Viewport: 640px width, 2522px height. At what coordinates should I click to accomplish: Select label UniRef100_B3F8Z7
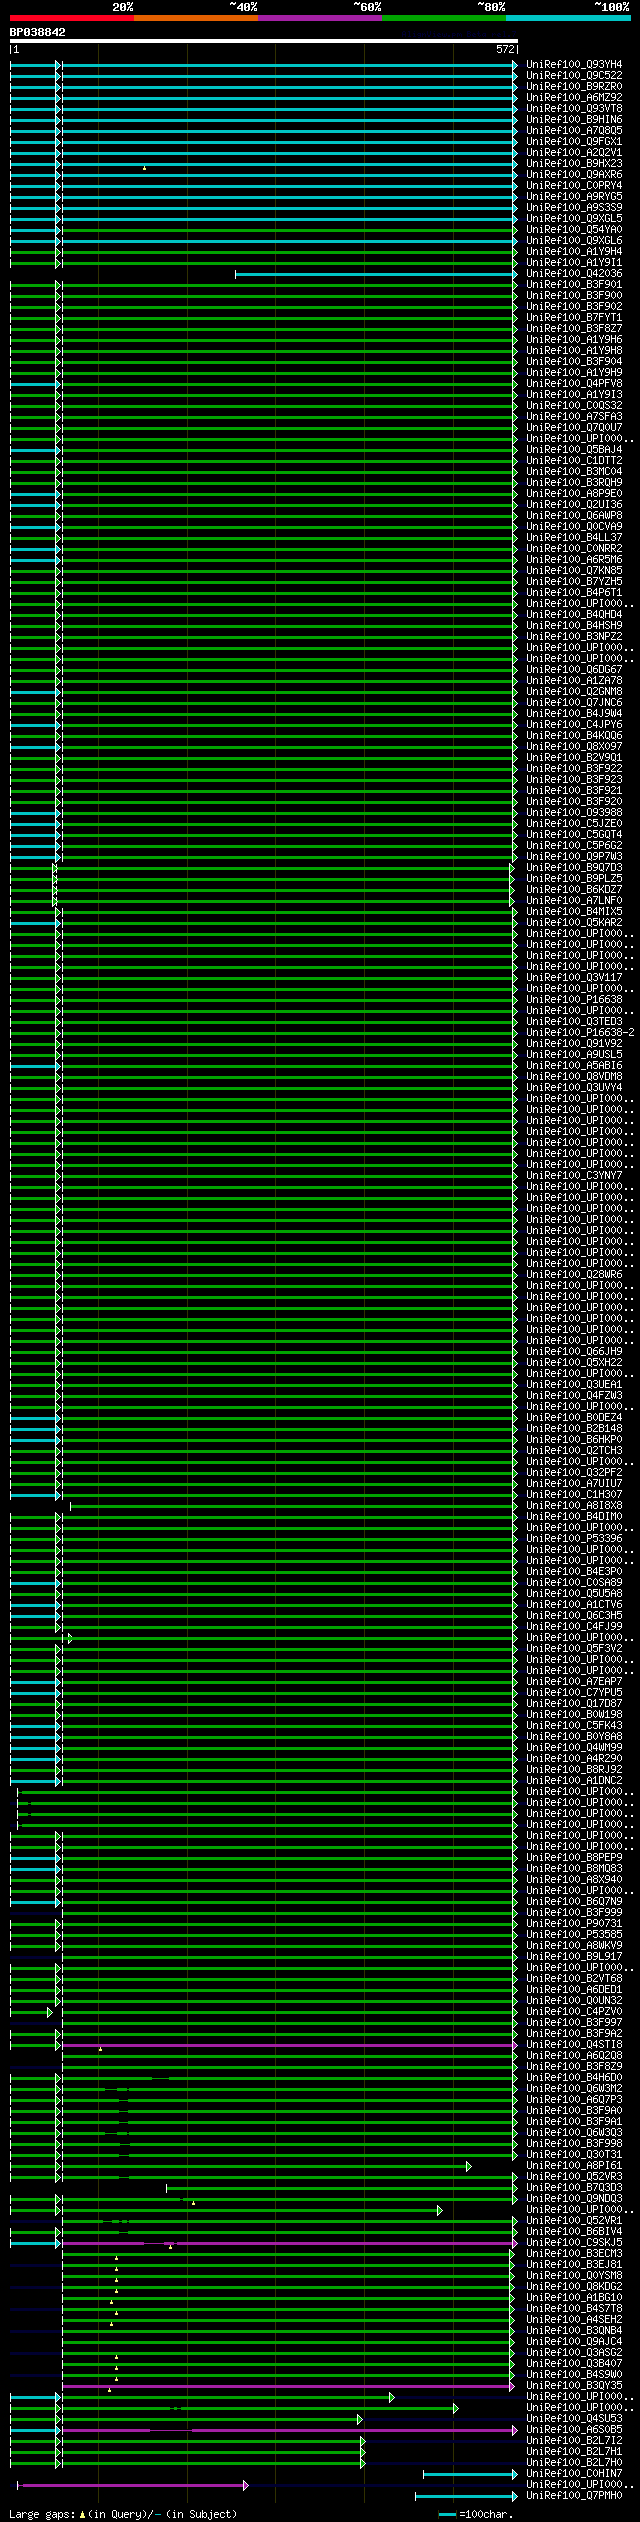click(x=574, y=329)
